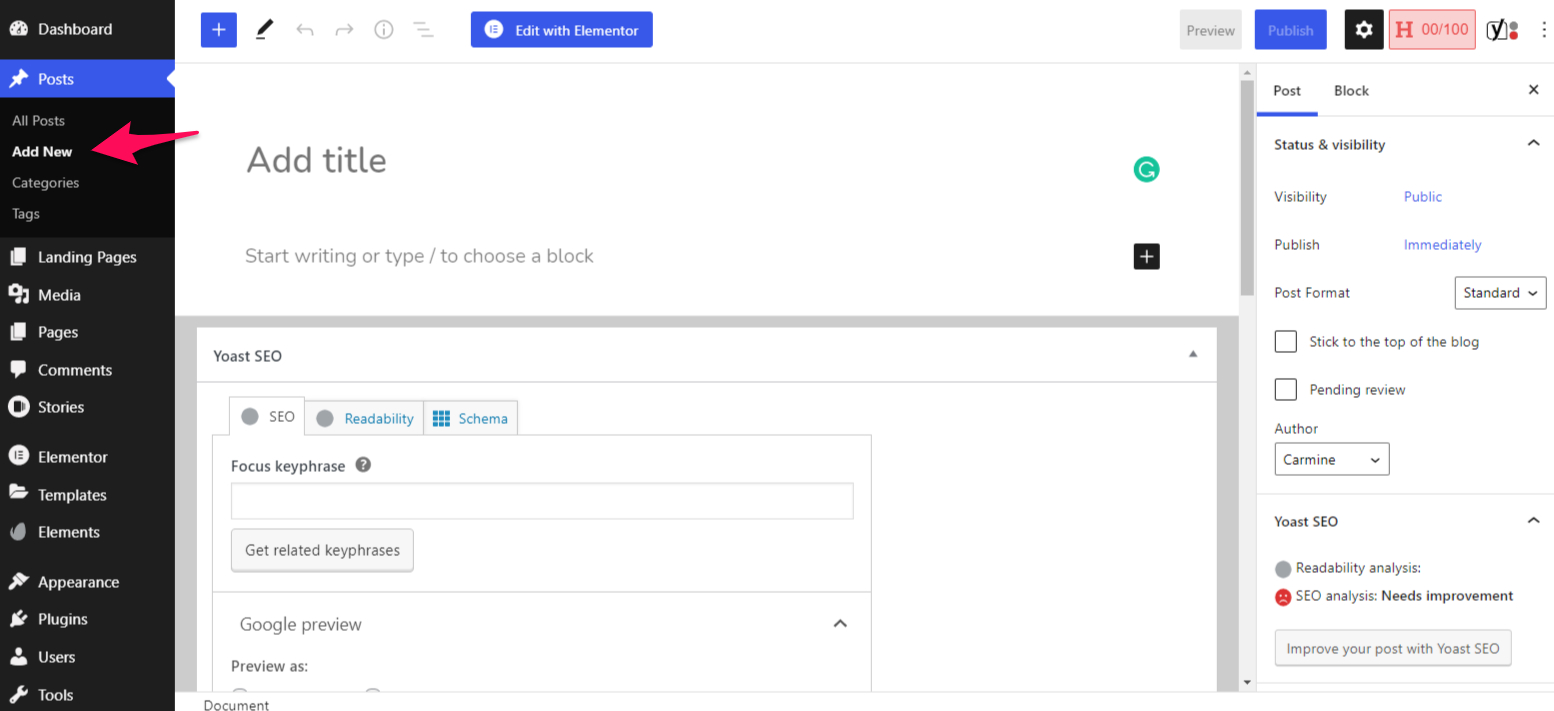
Task: Select the pencil Tools icon
Action: point(264,30)
